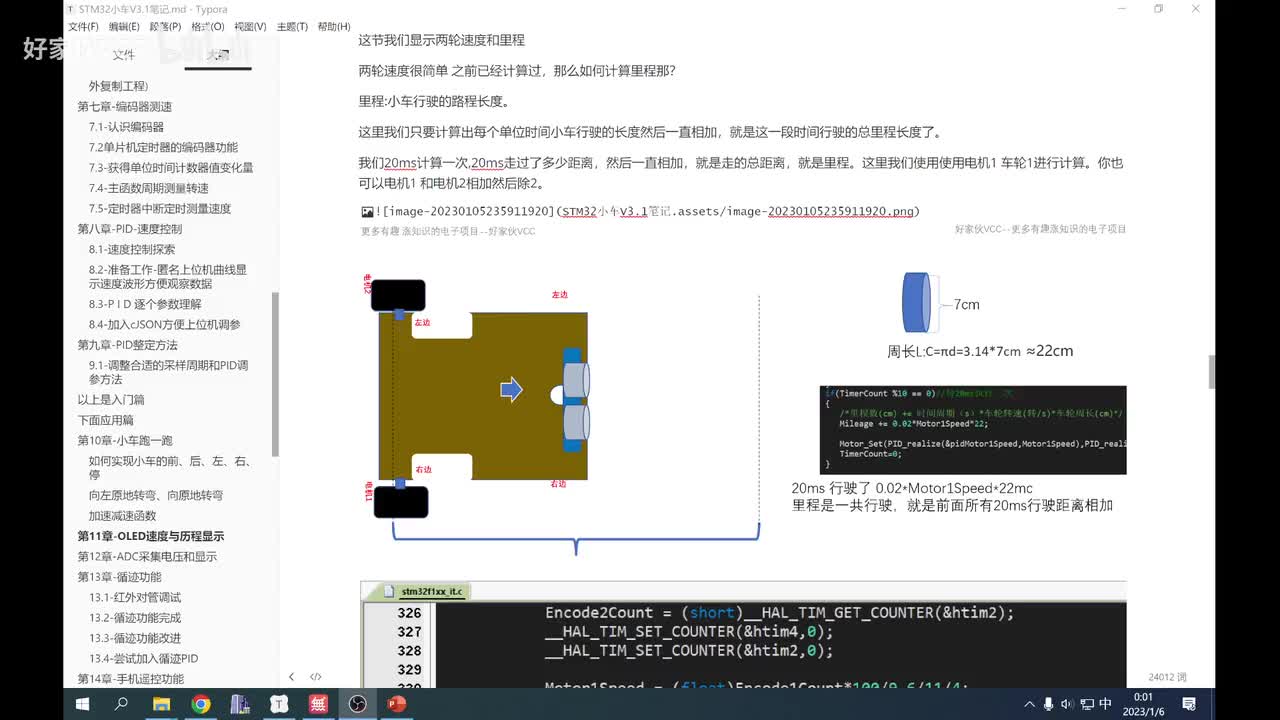Click the text 里程:小车行驶的路程长度。
The height and width of the screenshot is (720, 1280).
click(435, 101)
